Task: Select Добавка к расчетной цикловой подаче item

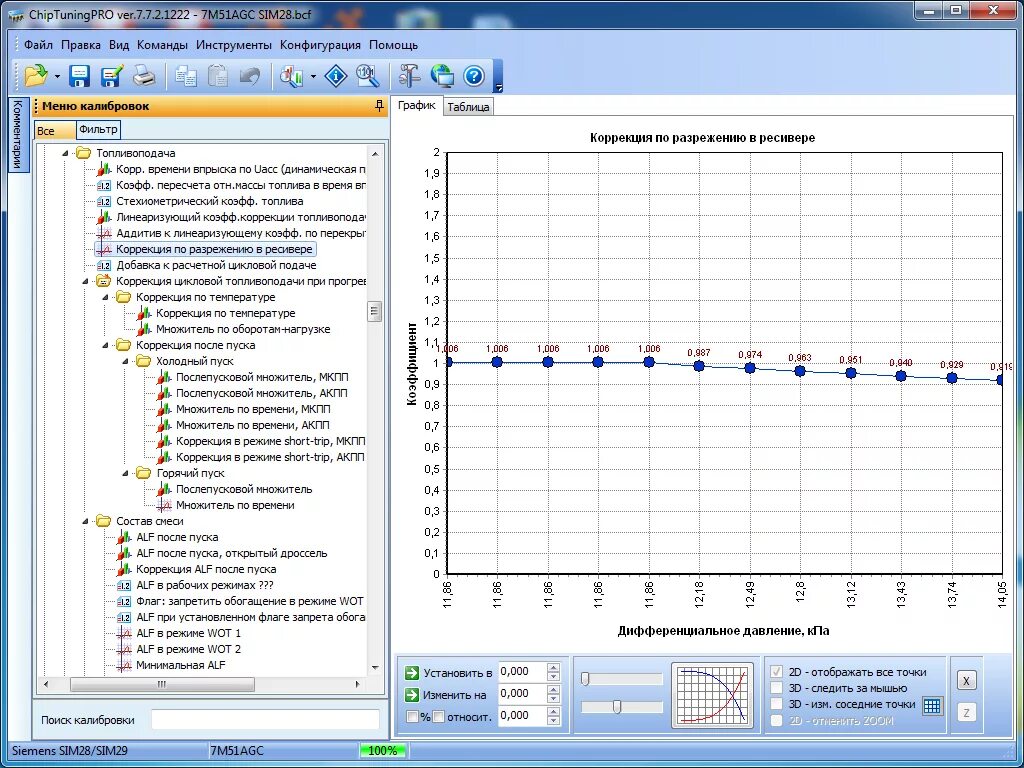Action: 216,265
